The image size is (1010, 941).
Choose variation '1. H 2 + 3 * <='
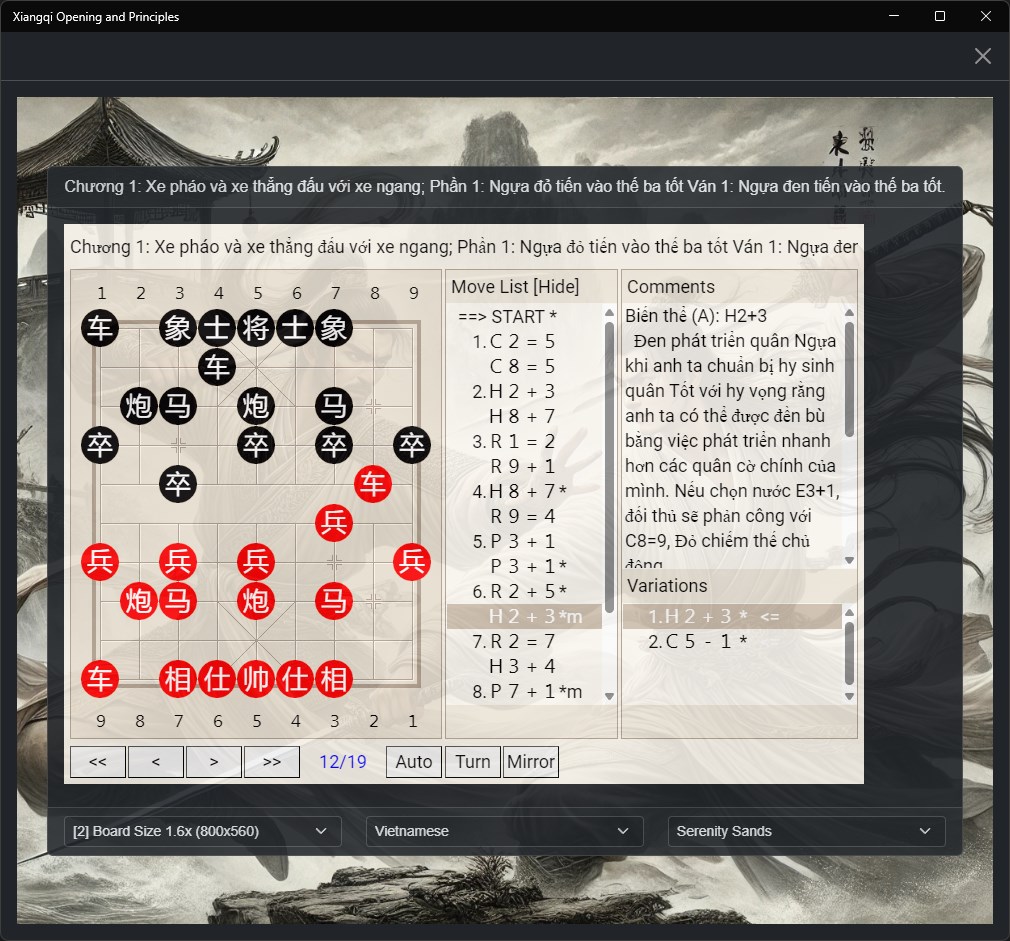point(732,616)
